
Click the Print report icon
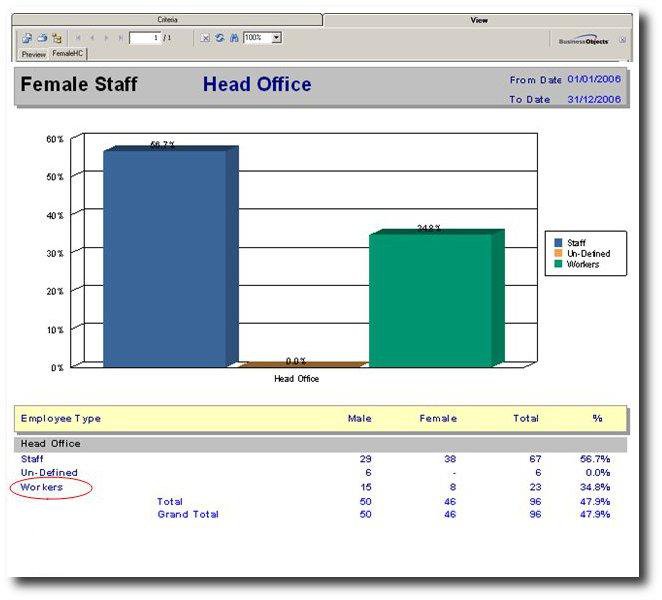42,38
